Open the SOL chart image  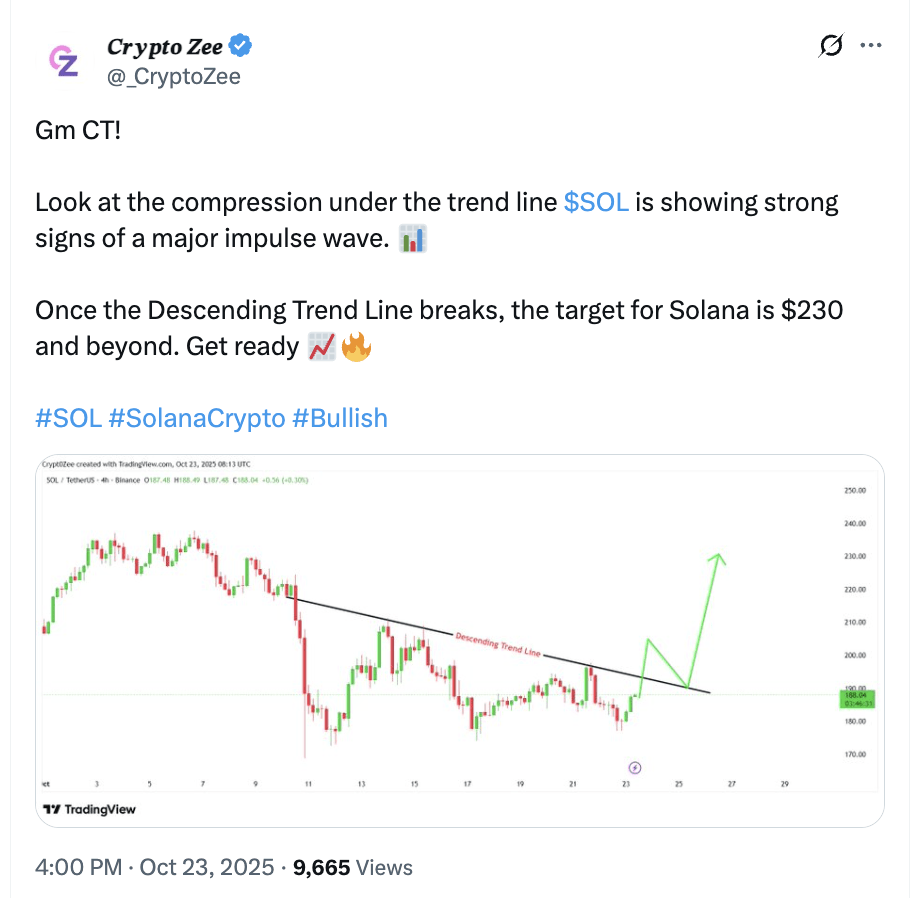coord(459,641)
